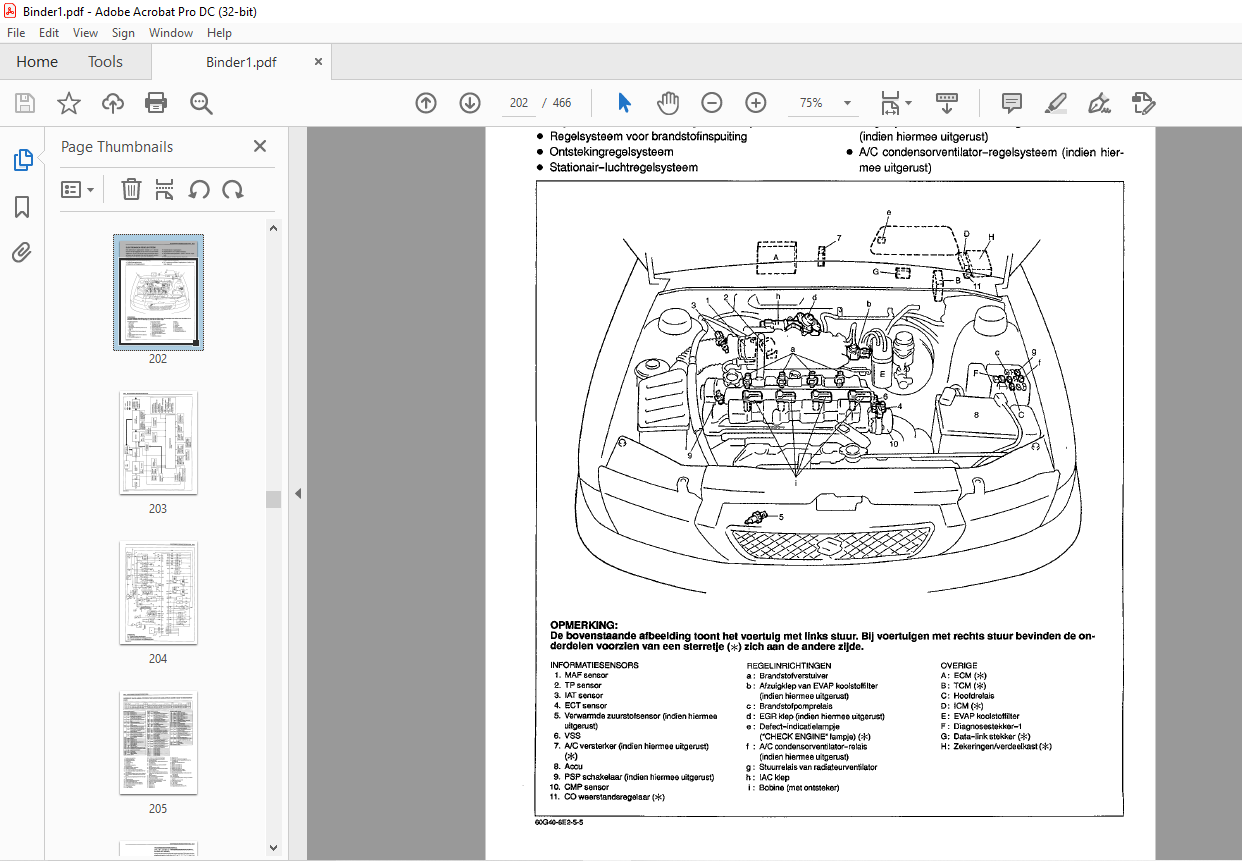Click the Ontstekingregelsysteem bullet text
1242x861 pixels.
click(611, 152)
